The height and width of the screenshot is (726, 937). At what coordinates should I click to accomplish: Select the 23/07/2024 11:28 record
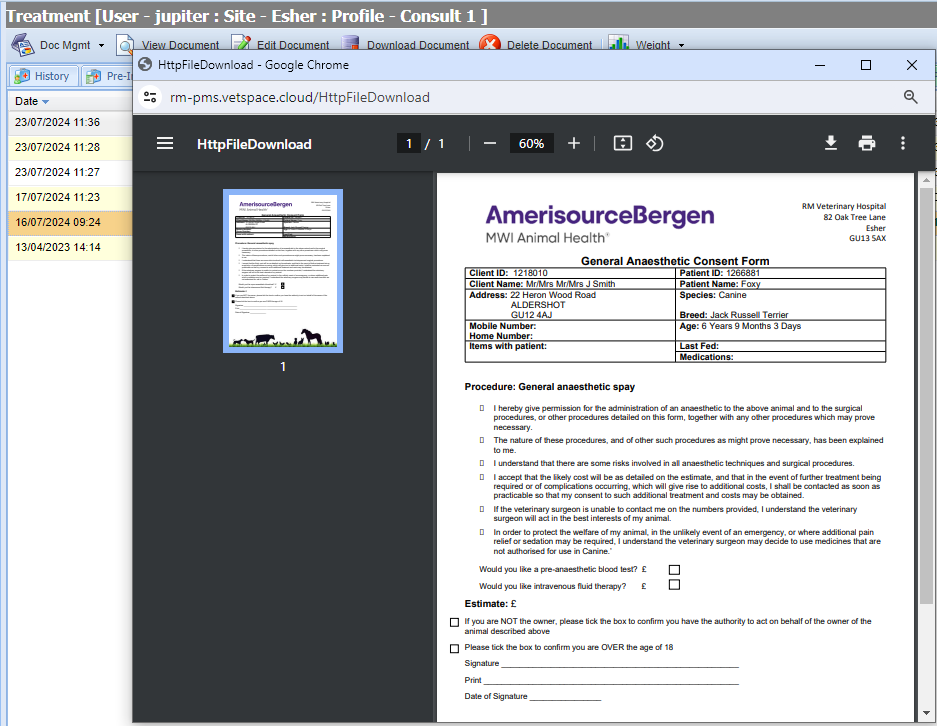point(70,148)
